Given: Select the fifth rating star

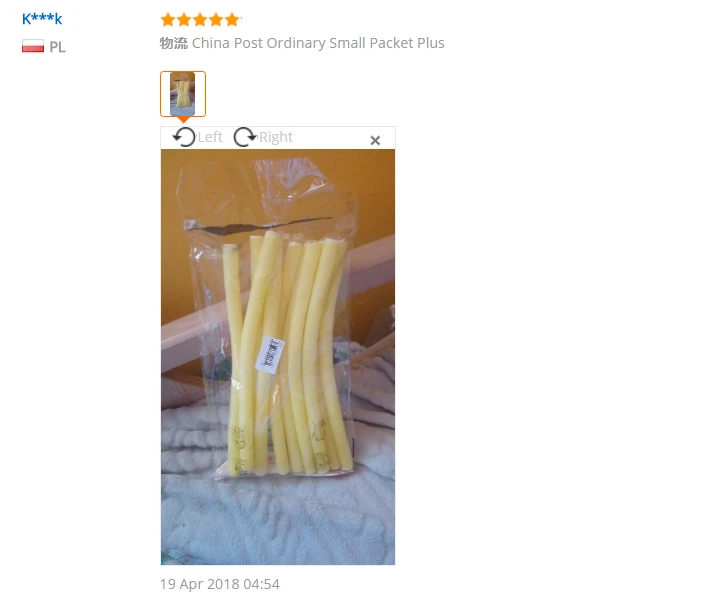Looking at the screenshot, I should 232,20.
